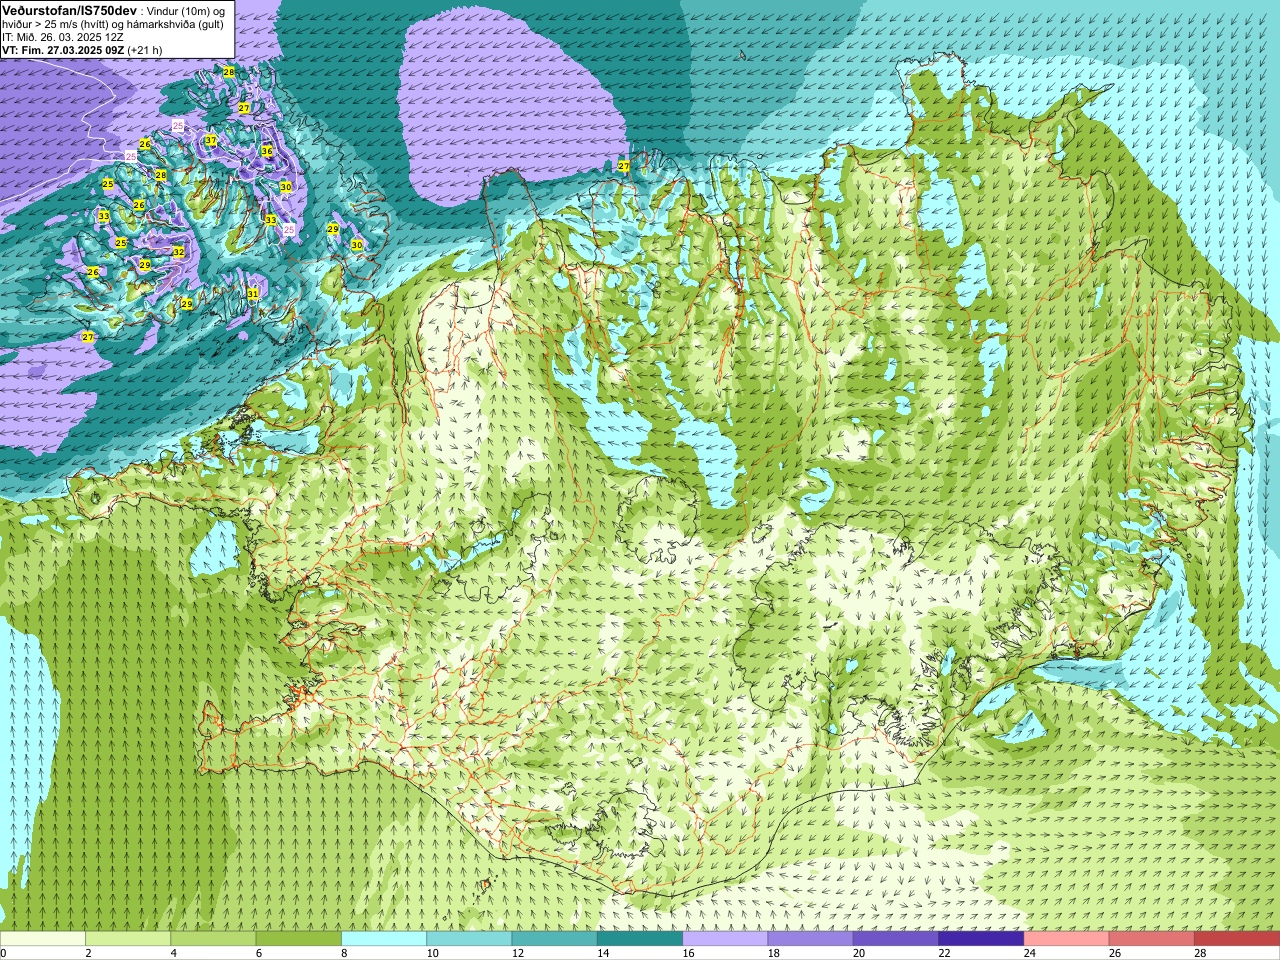Select the light lime 2–4 m/s legend swatch
The image size is (1280, 960).
pos(128,939)
